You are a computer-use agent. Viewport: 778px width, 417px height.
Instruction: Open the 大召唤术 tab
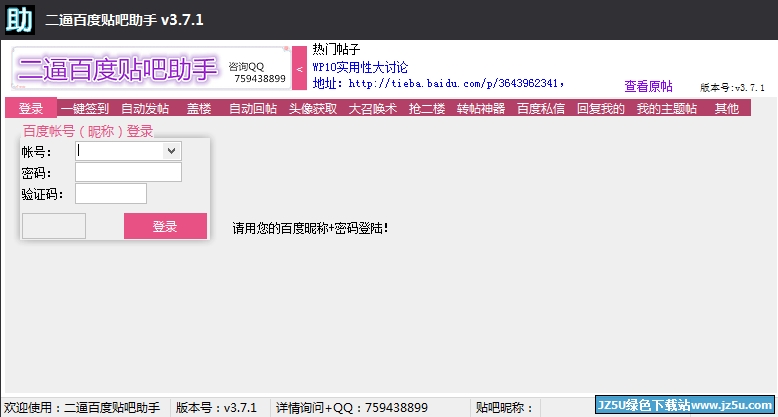click(x=373, y=108)
